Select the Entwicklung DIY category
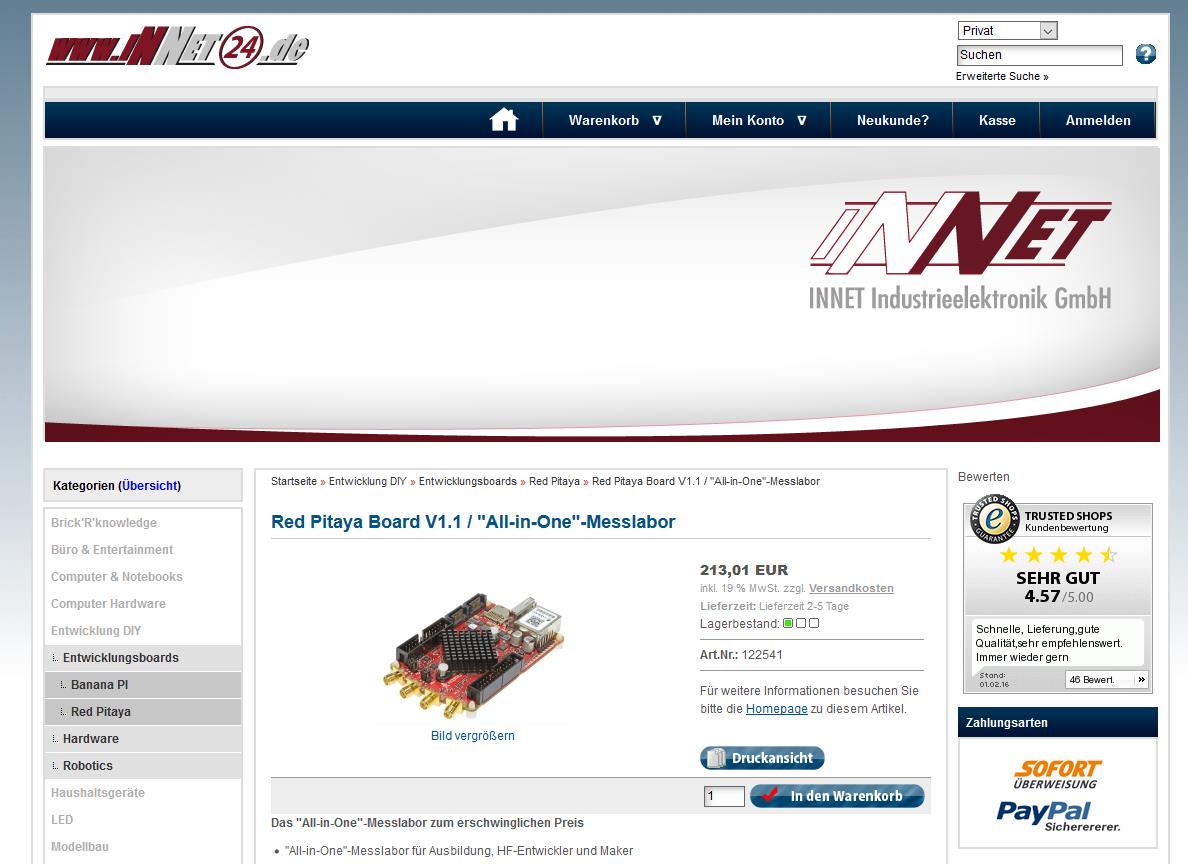 (96, 631)
